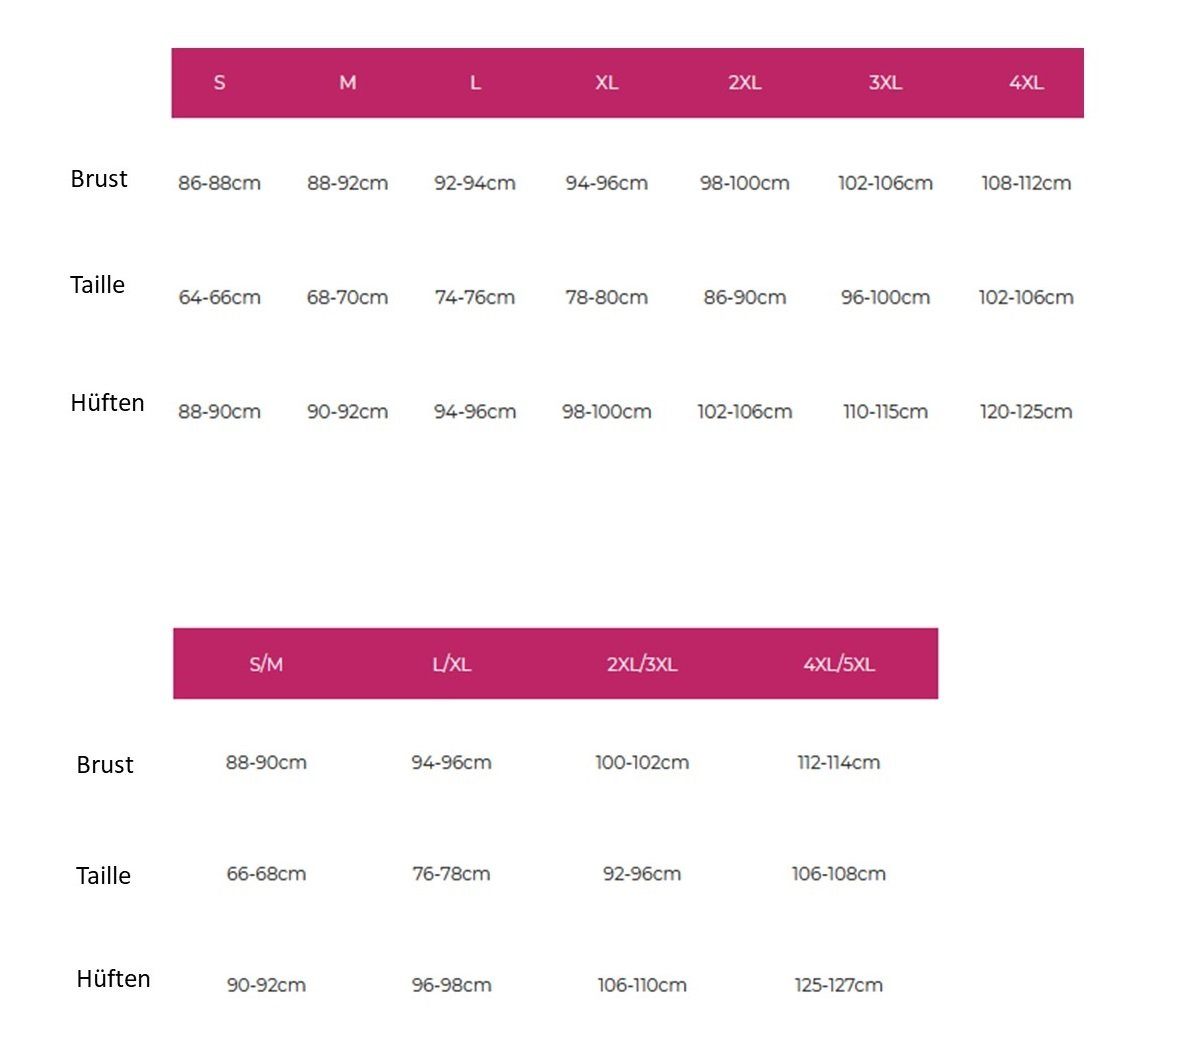Select the S/M header in lower table
The image size is (1189, 1057).
pyautogui.click(x=266, y=664)
